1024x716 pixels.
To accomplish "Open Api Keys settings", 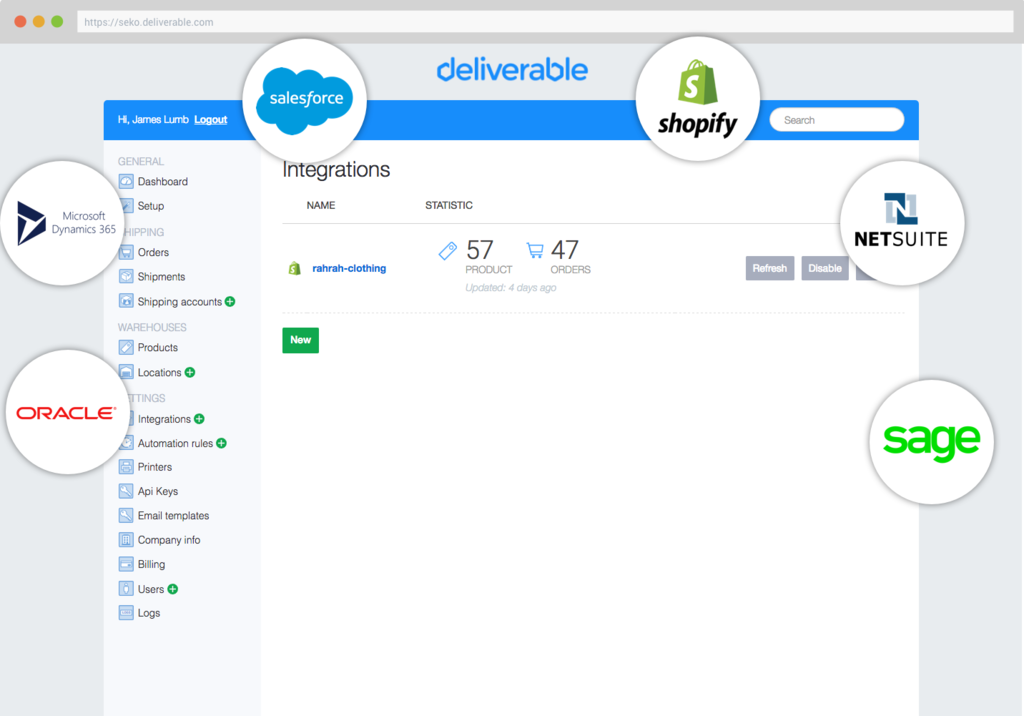I will (157, 491).
